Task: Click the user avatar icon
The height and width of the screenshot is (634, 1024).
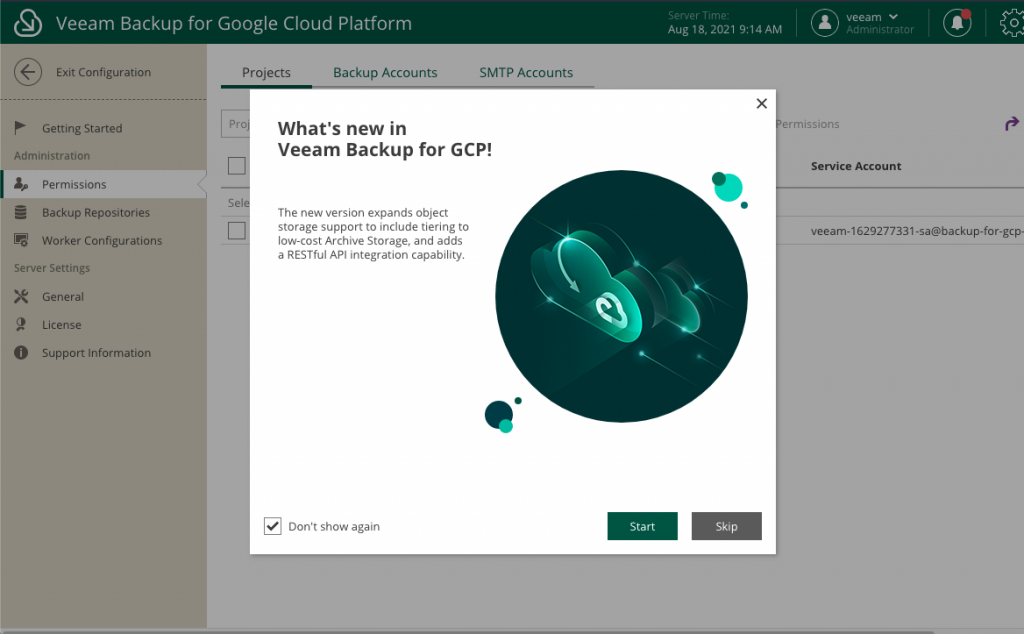Action: (825, 23)
